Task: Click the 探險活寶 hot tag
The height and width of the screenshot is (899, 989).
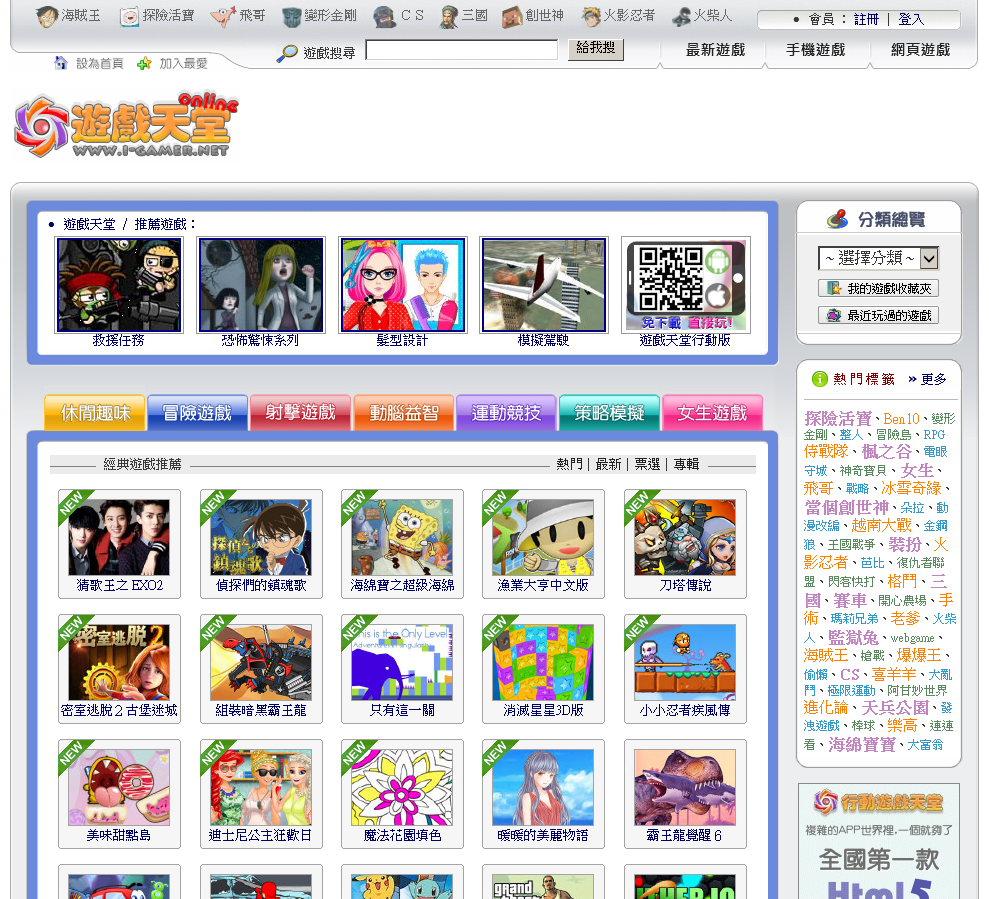Action: tap(838, 418)
